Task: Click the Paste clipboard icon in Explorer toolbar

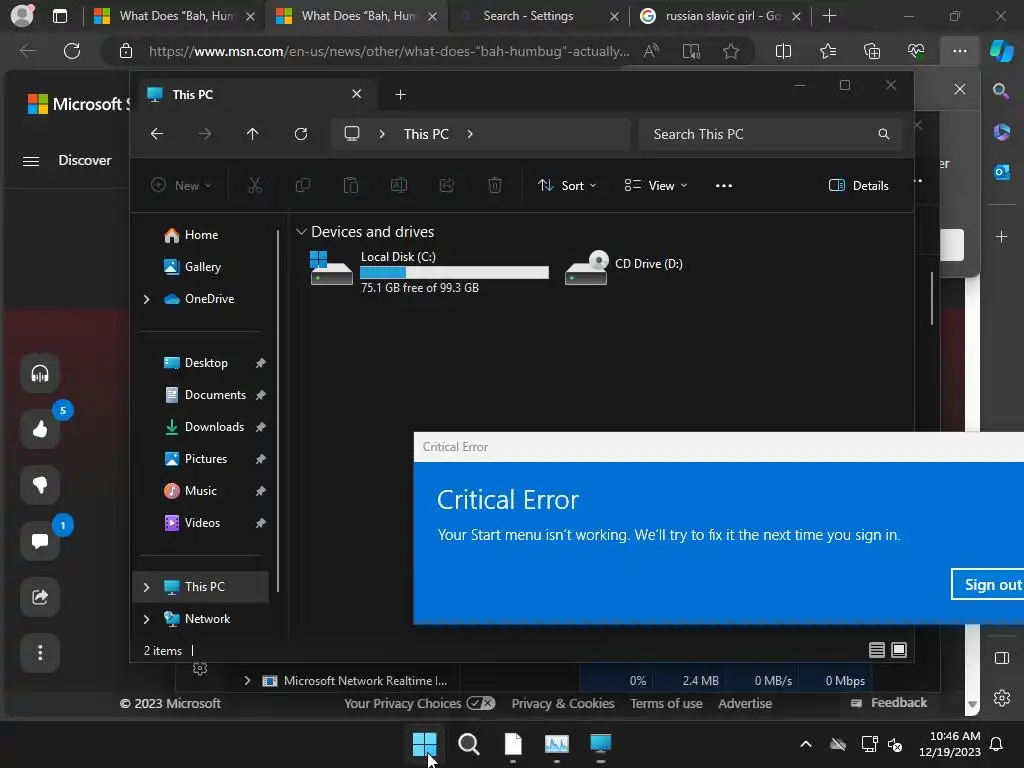Action: pos(351,185)
